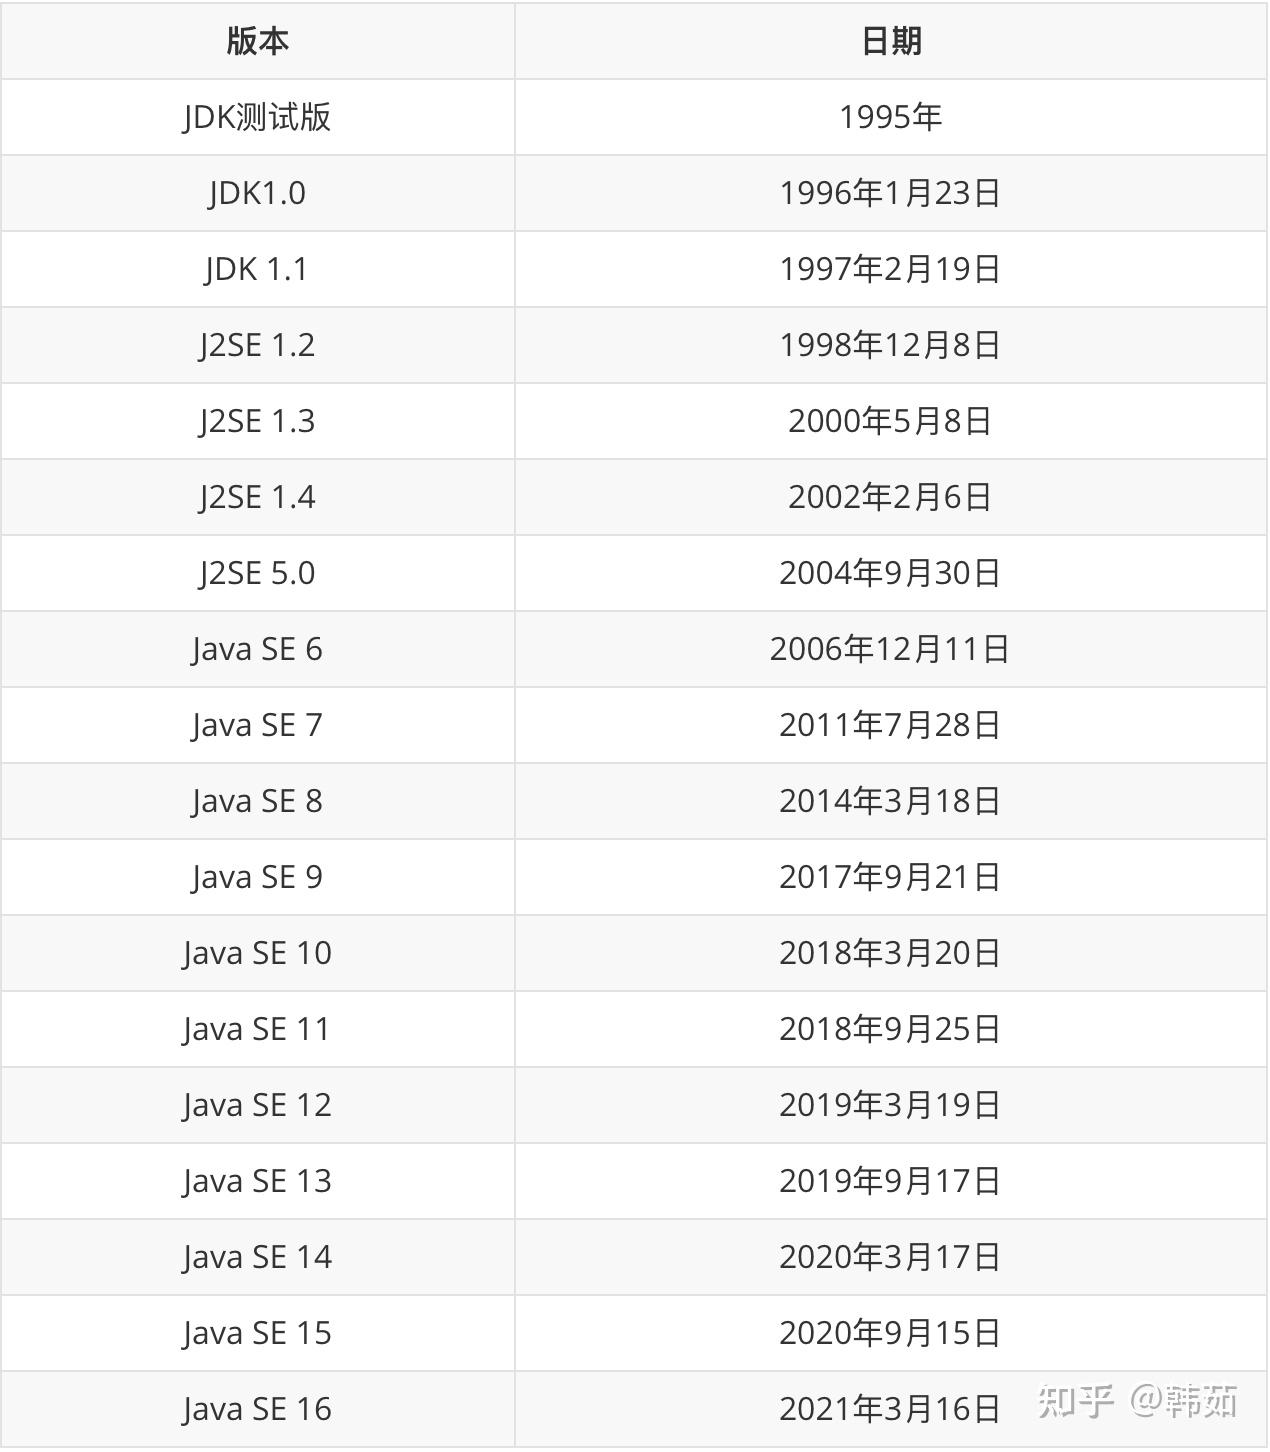Select the J2SE 1.4 cell

pos(257,497)
